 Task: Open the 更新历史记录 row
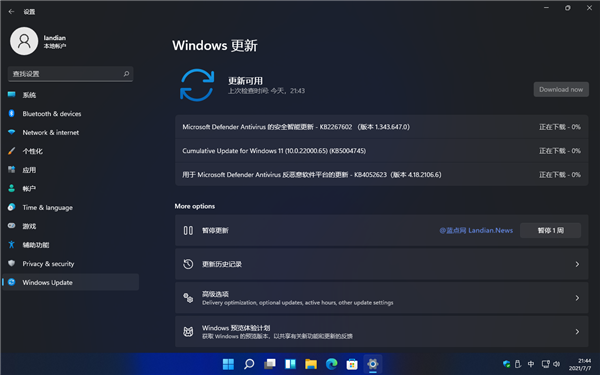[382, 264]
